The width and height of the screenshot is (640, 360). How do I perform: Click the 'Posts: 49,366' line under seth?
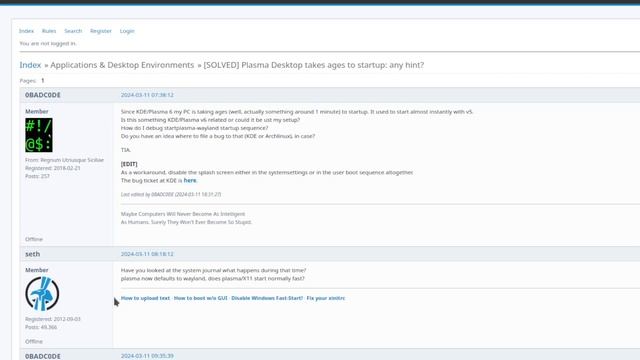[41, 327]
